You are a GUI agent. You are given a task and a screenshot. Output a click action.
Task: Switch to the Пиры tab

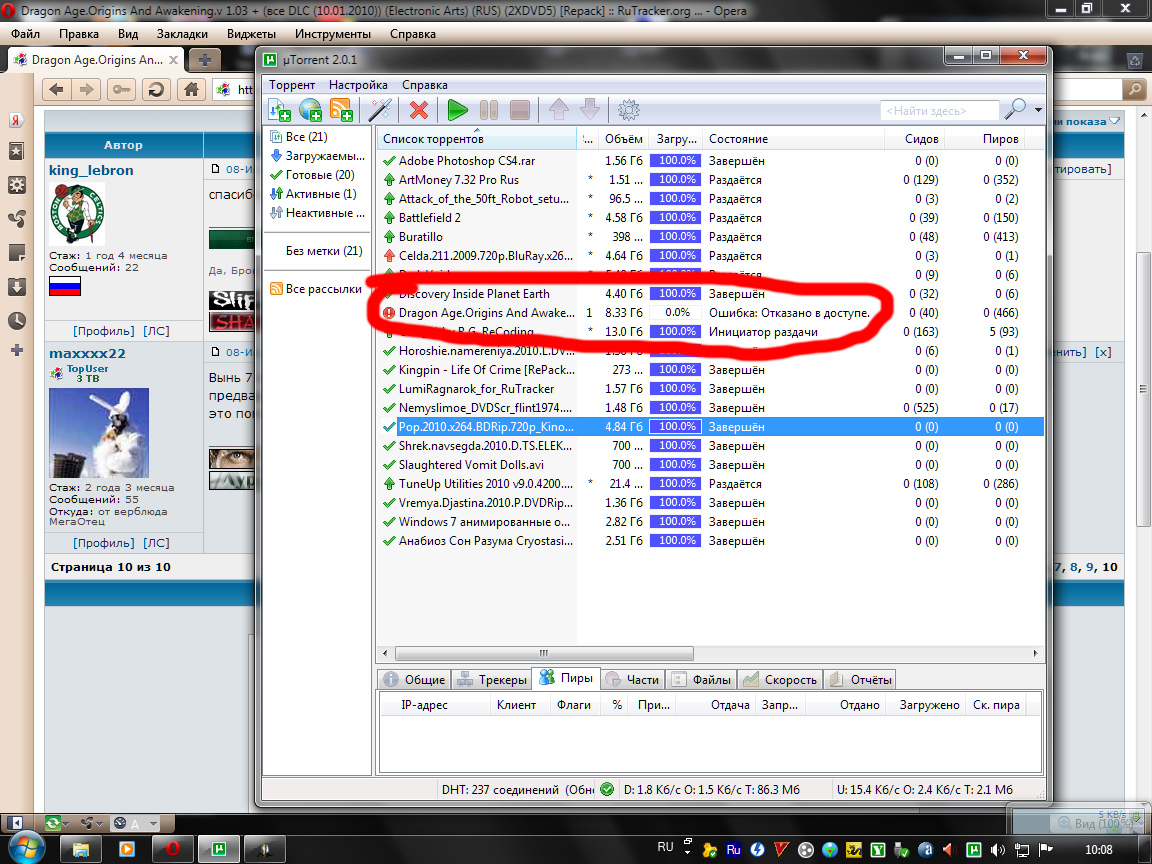click(566, 678)
